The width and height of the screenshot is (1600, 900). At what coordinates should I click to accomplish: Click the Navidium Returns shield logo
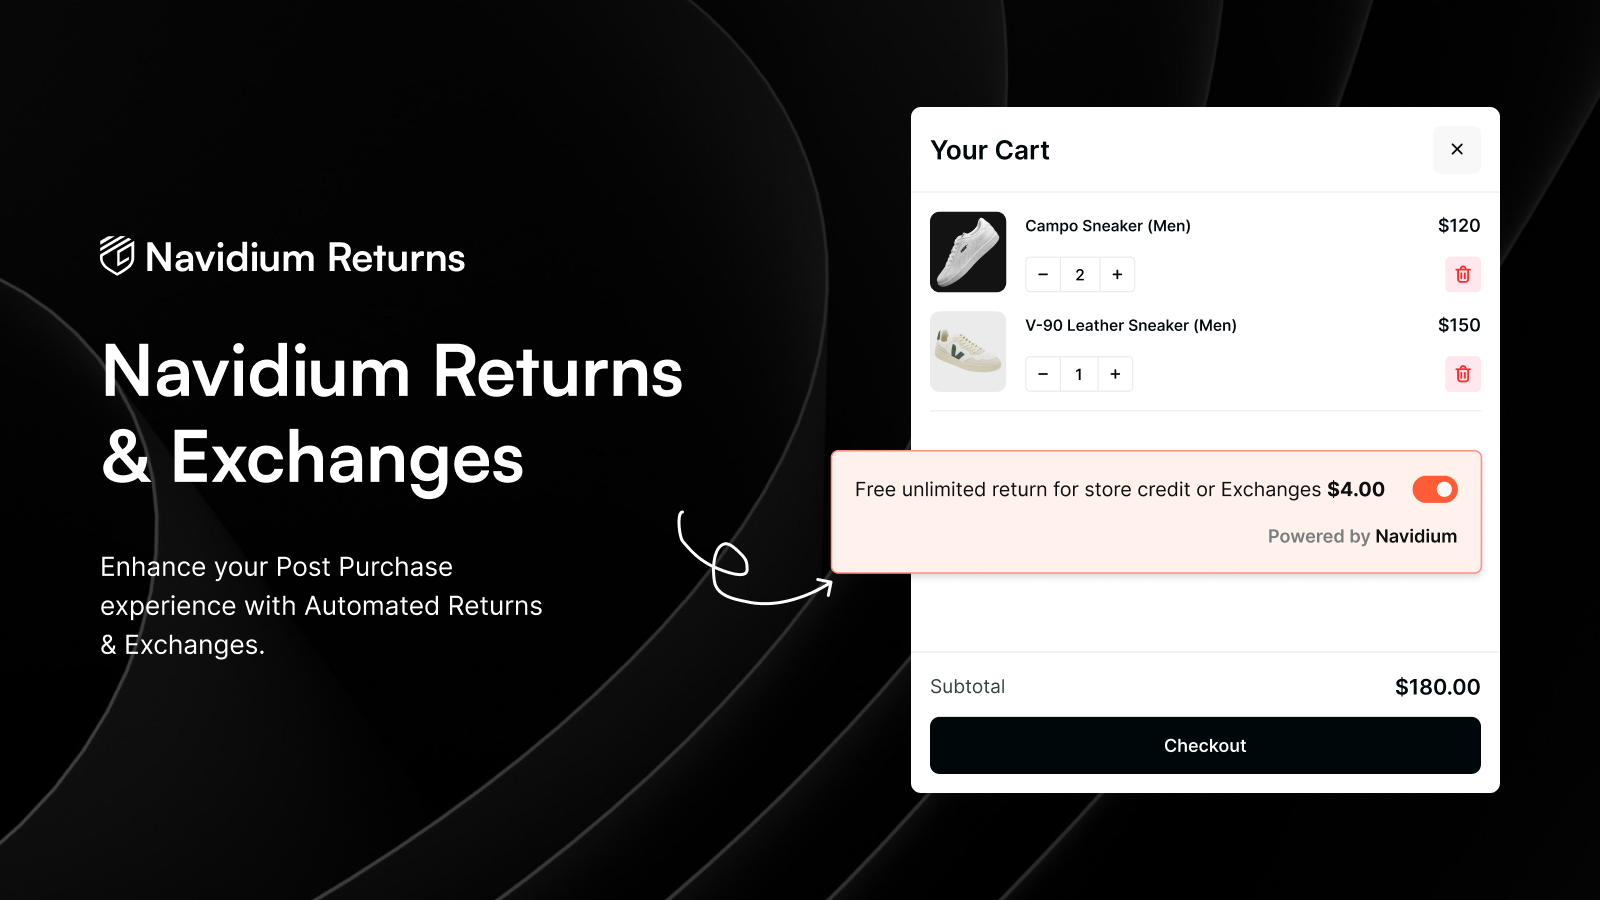click(x=113, y=257)
